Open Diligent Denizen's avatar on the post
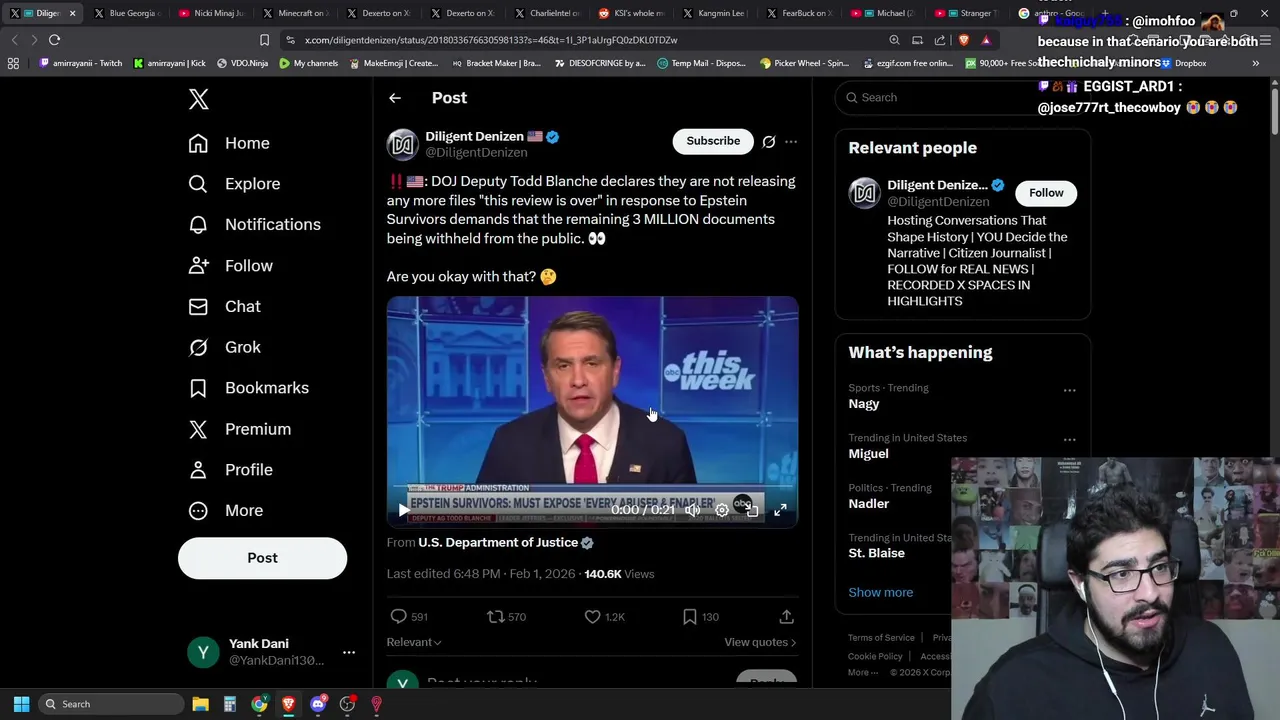This screenshot has height=720, width=1280. 402,144
